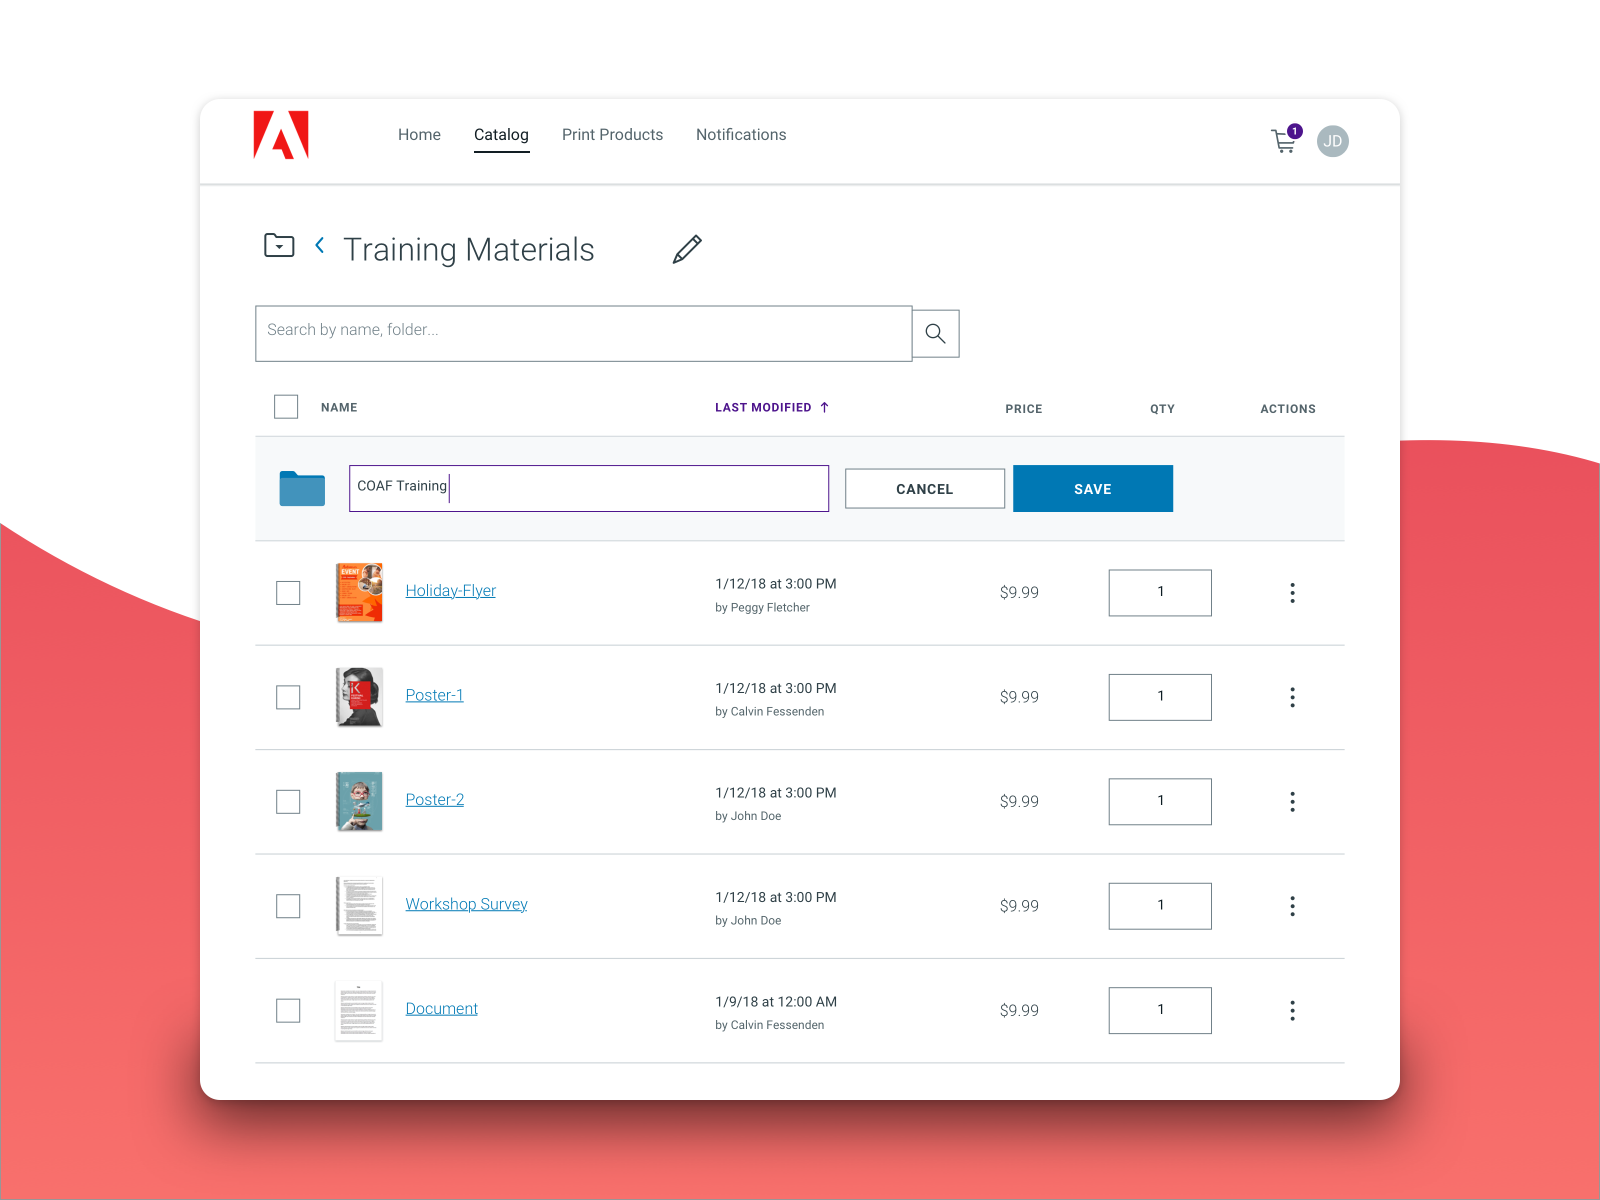The height and width of the screenshot is (1200, 1600).
Task: Select the checkbox for Poster-1
Action: (288, 697)
